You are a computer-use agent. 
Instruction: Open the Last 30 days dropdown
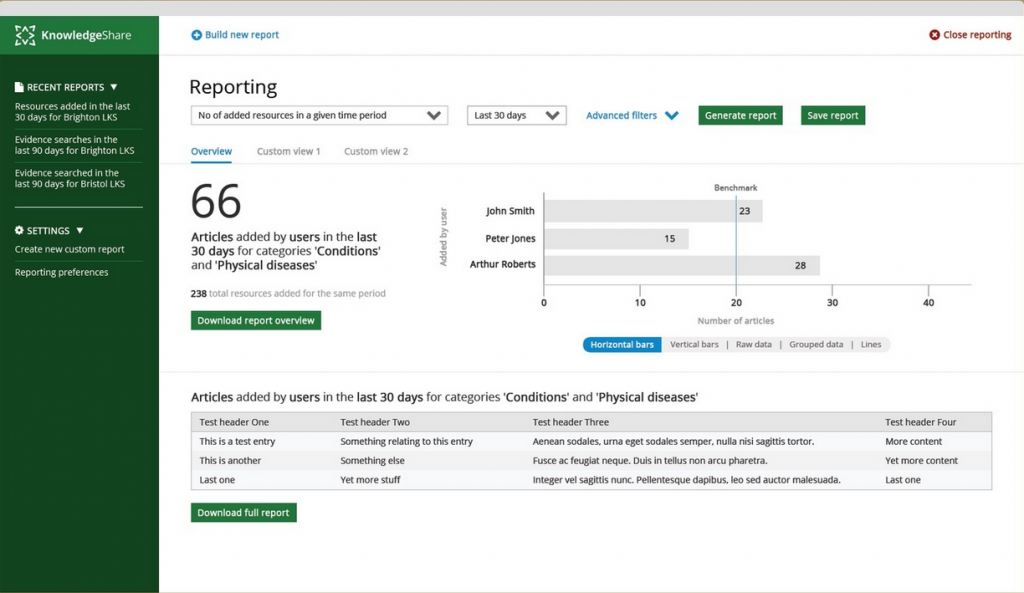click(x=516, y=115)
